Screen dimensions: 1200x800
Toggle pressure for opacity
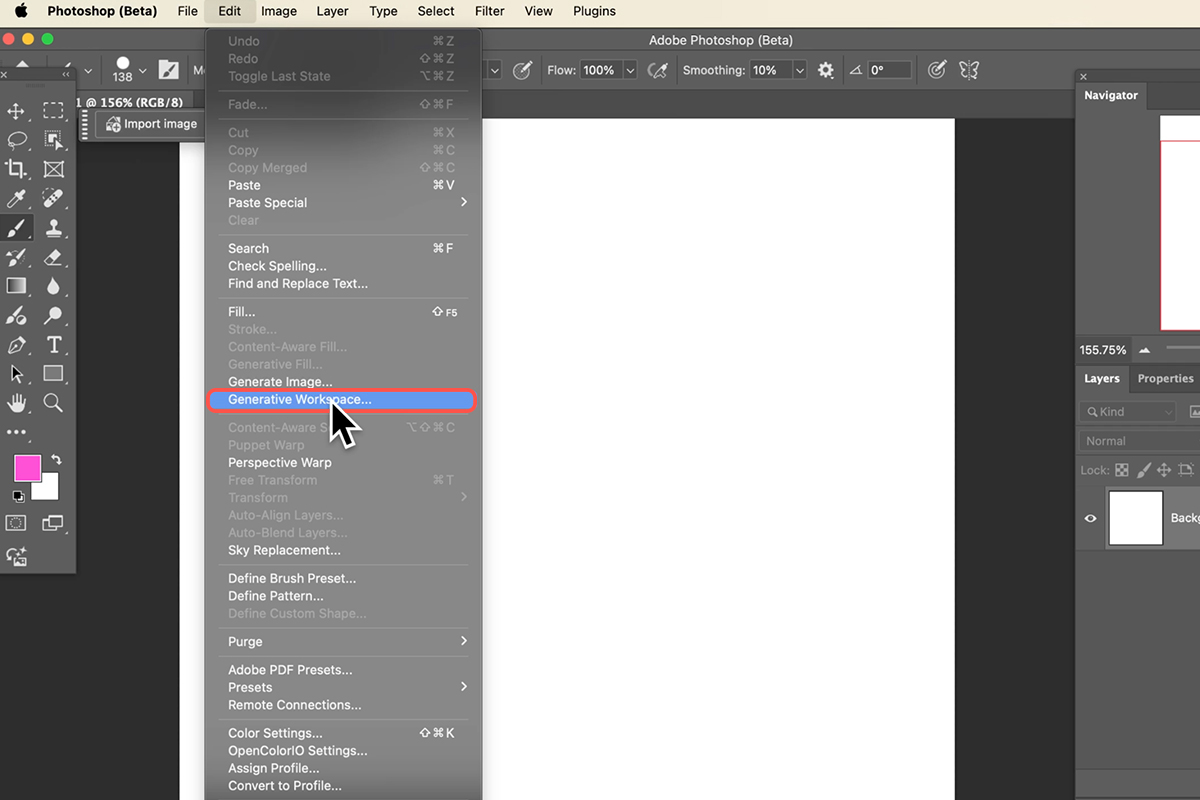coord(522,70)
